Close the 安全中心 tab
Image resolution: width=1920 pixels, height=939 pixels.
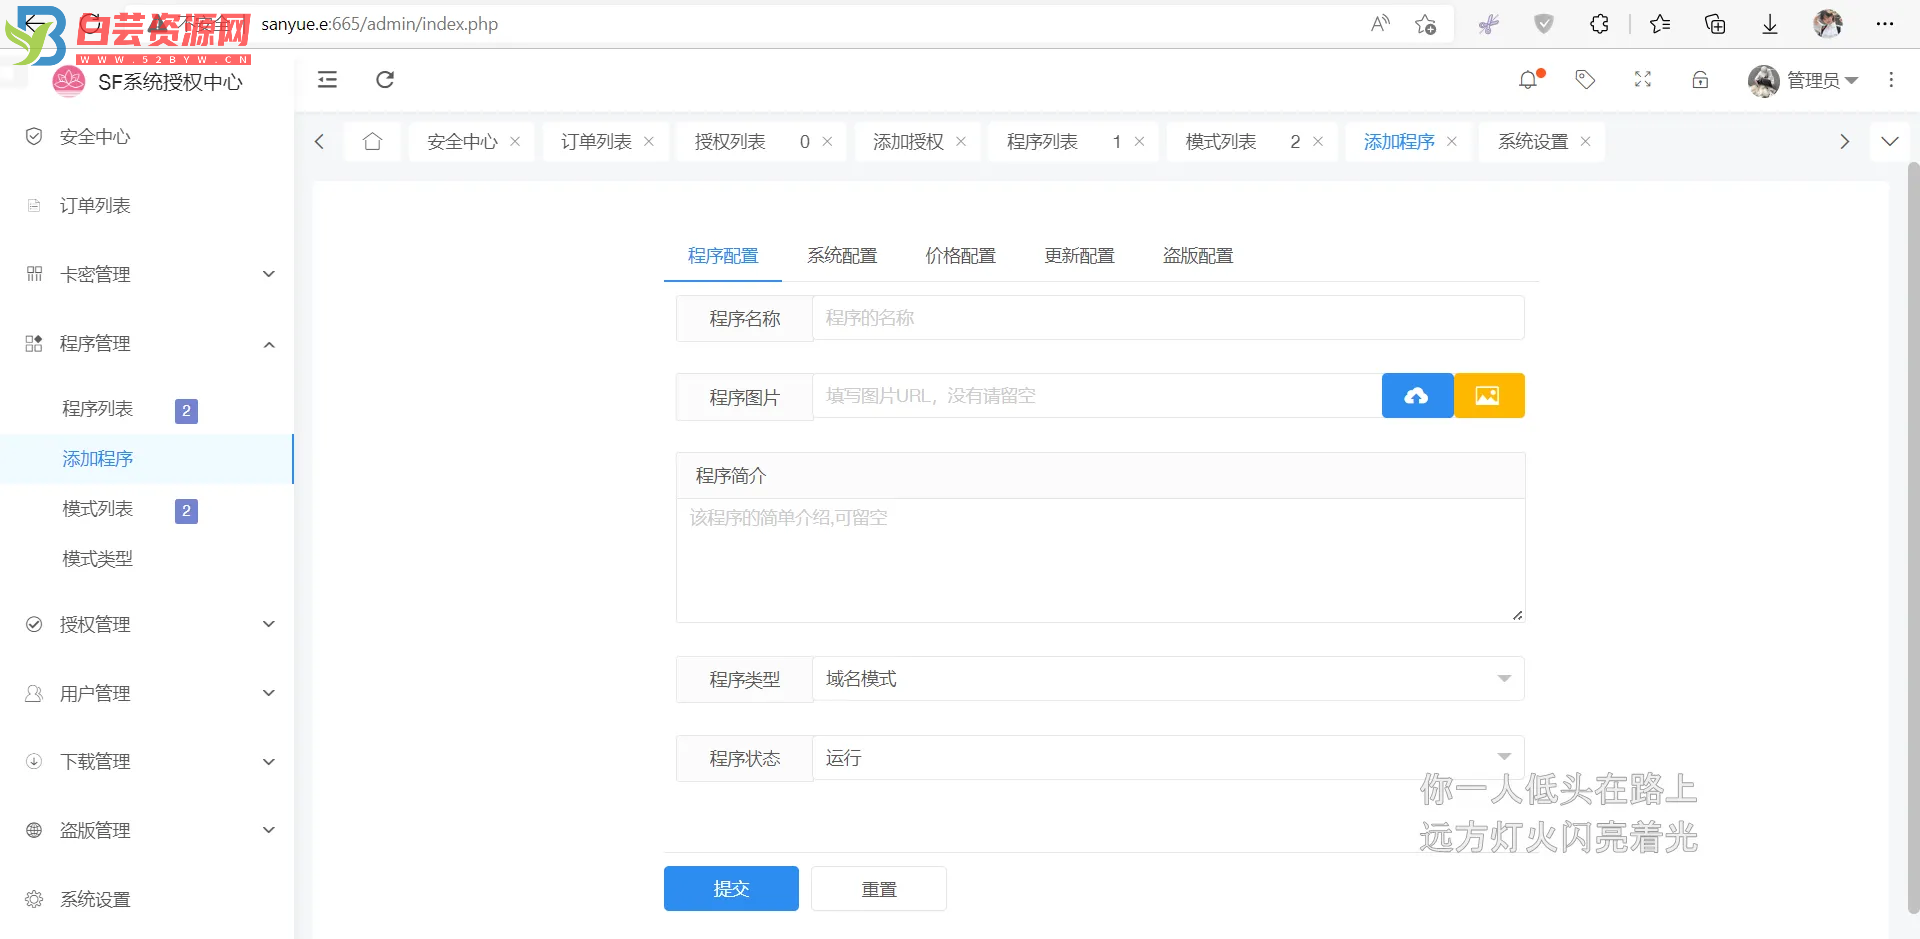[516, 142]
